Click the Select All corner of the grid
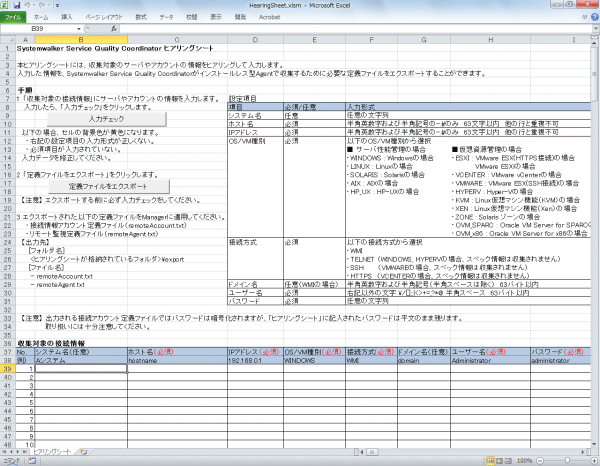Screen dimensions: 600x466 point(8,39)
